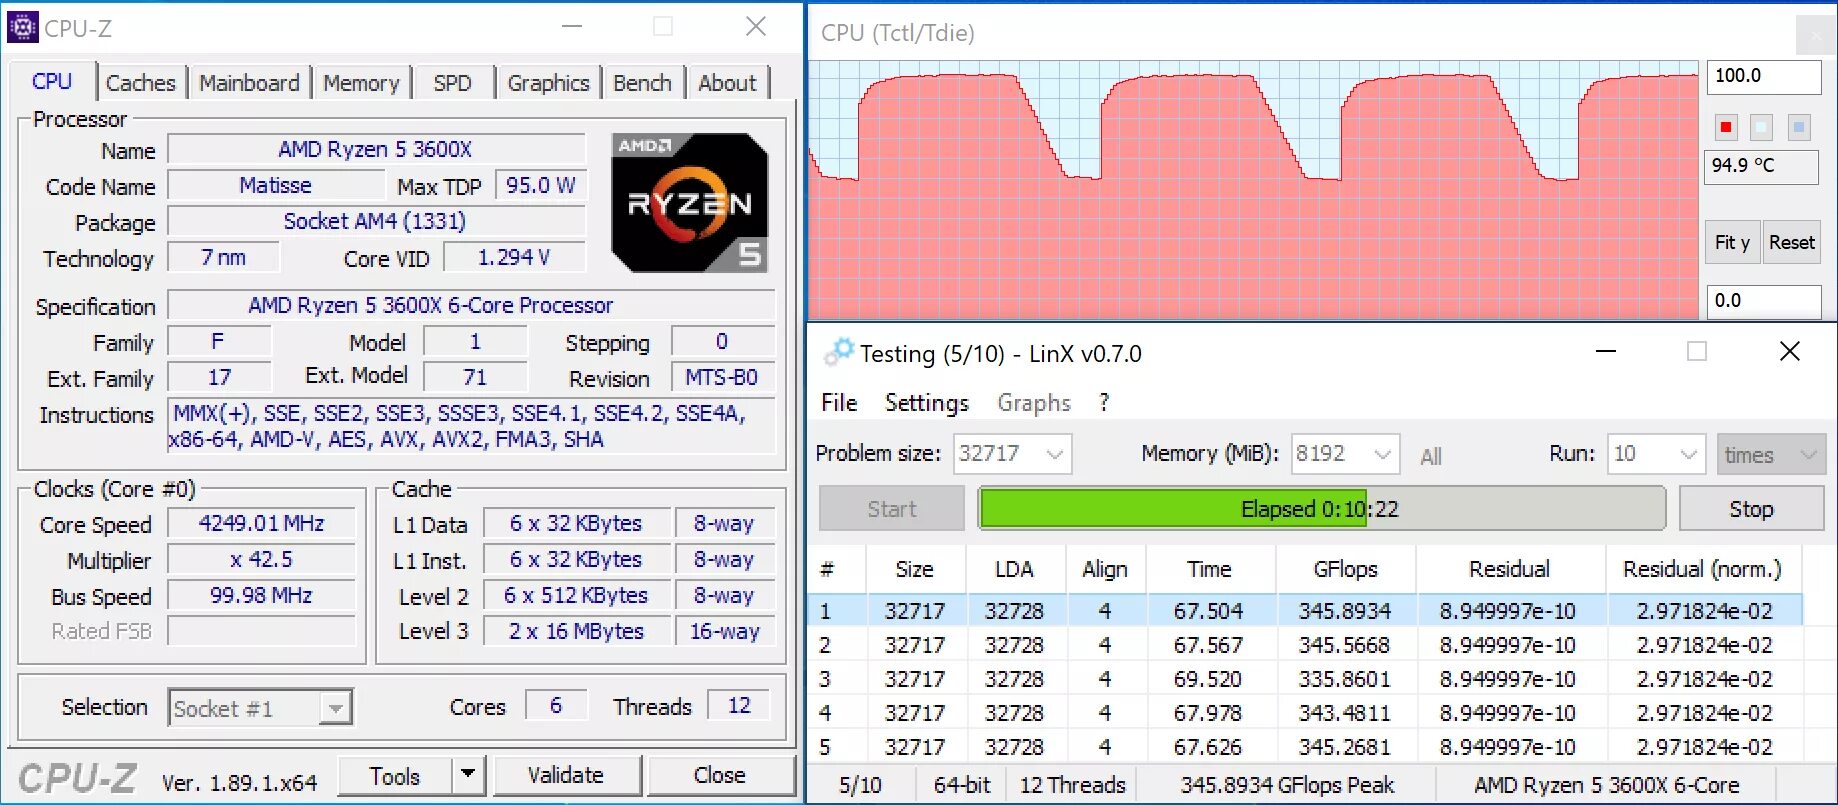Select result row with time 67.567
This screenshot has width=1838, height=805.
[x=1305, y=645]
